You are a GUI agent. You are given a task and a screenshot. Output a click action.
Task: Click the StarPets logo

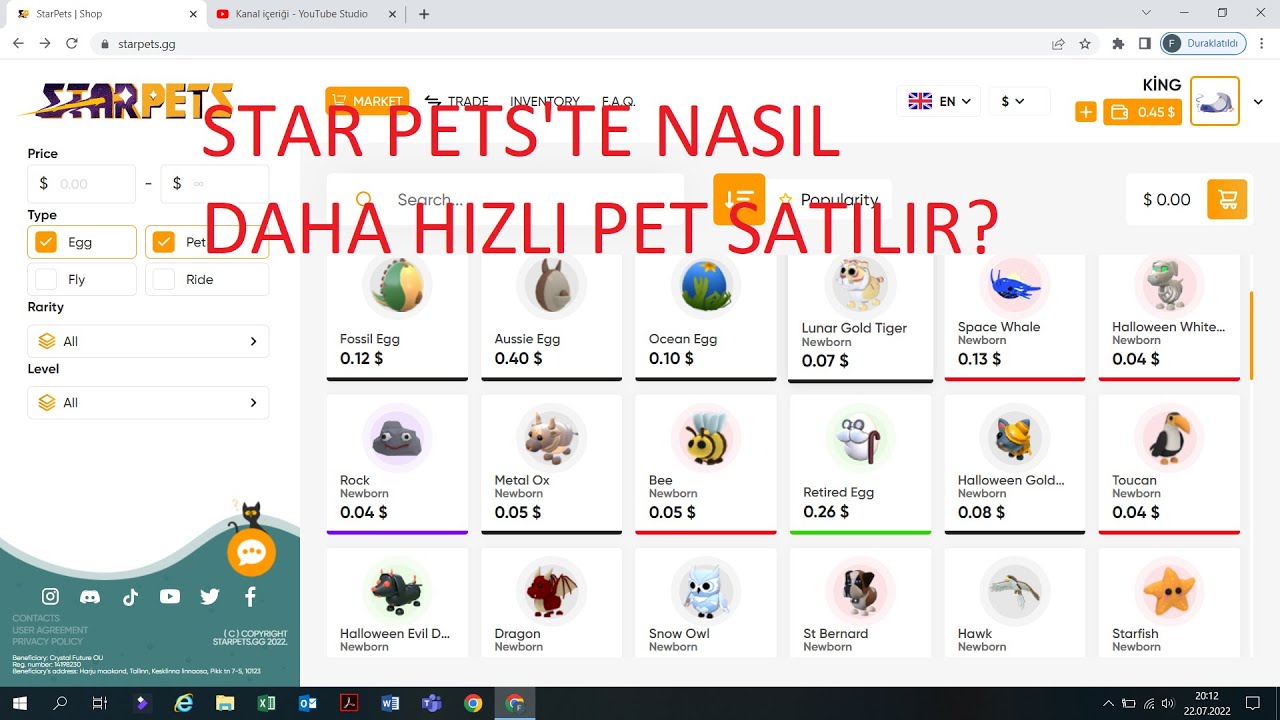126,101
